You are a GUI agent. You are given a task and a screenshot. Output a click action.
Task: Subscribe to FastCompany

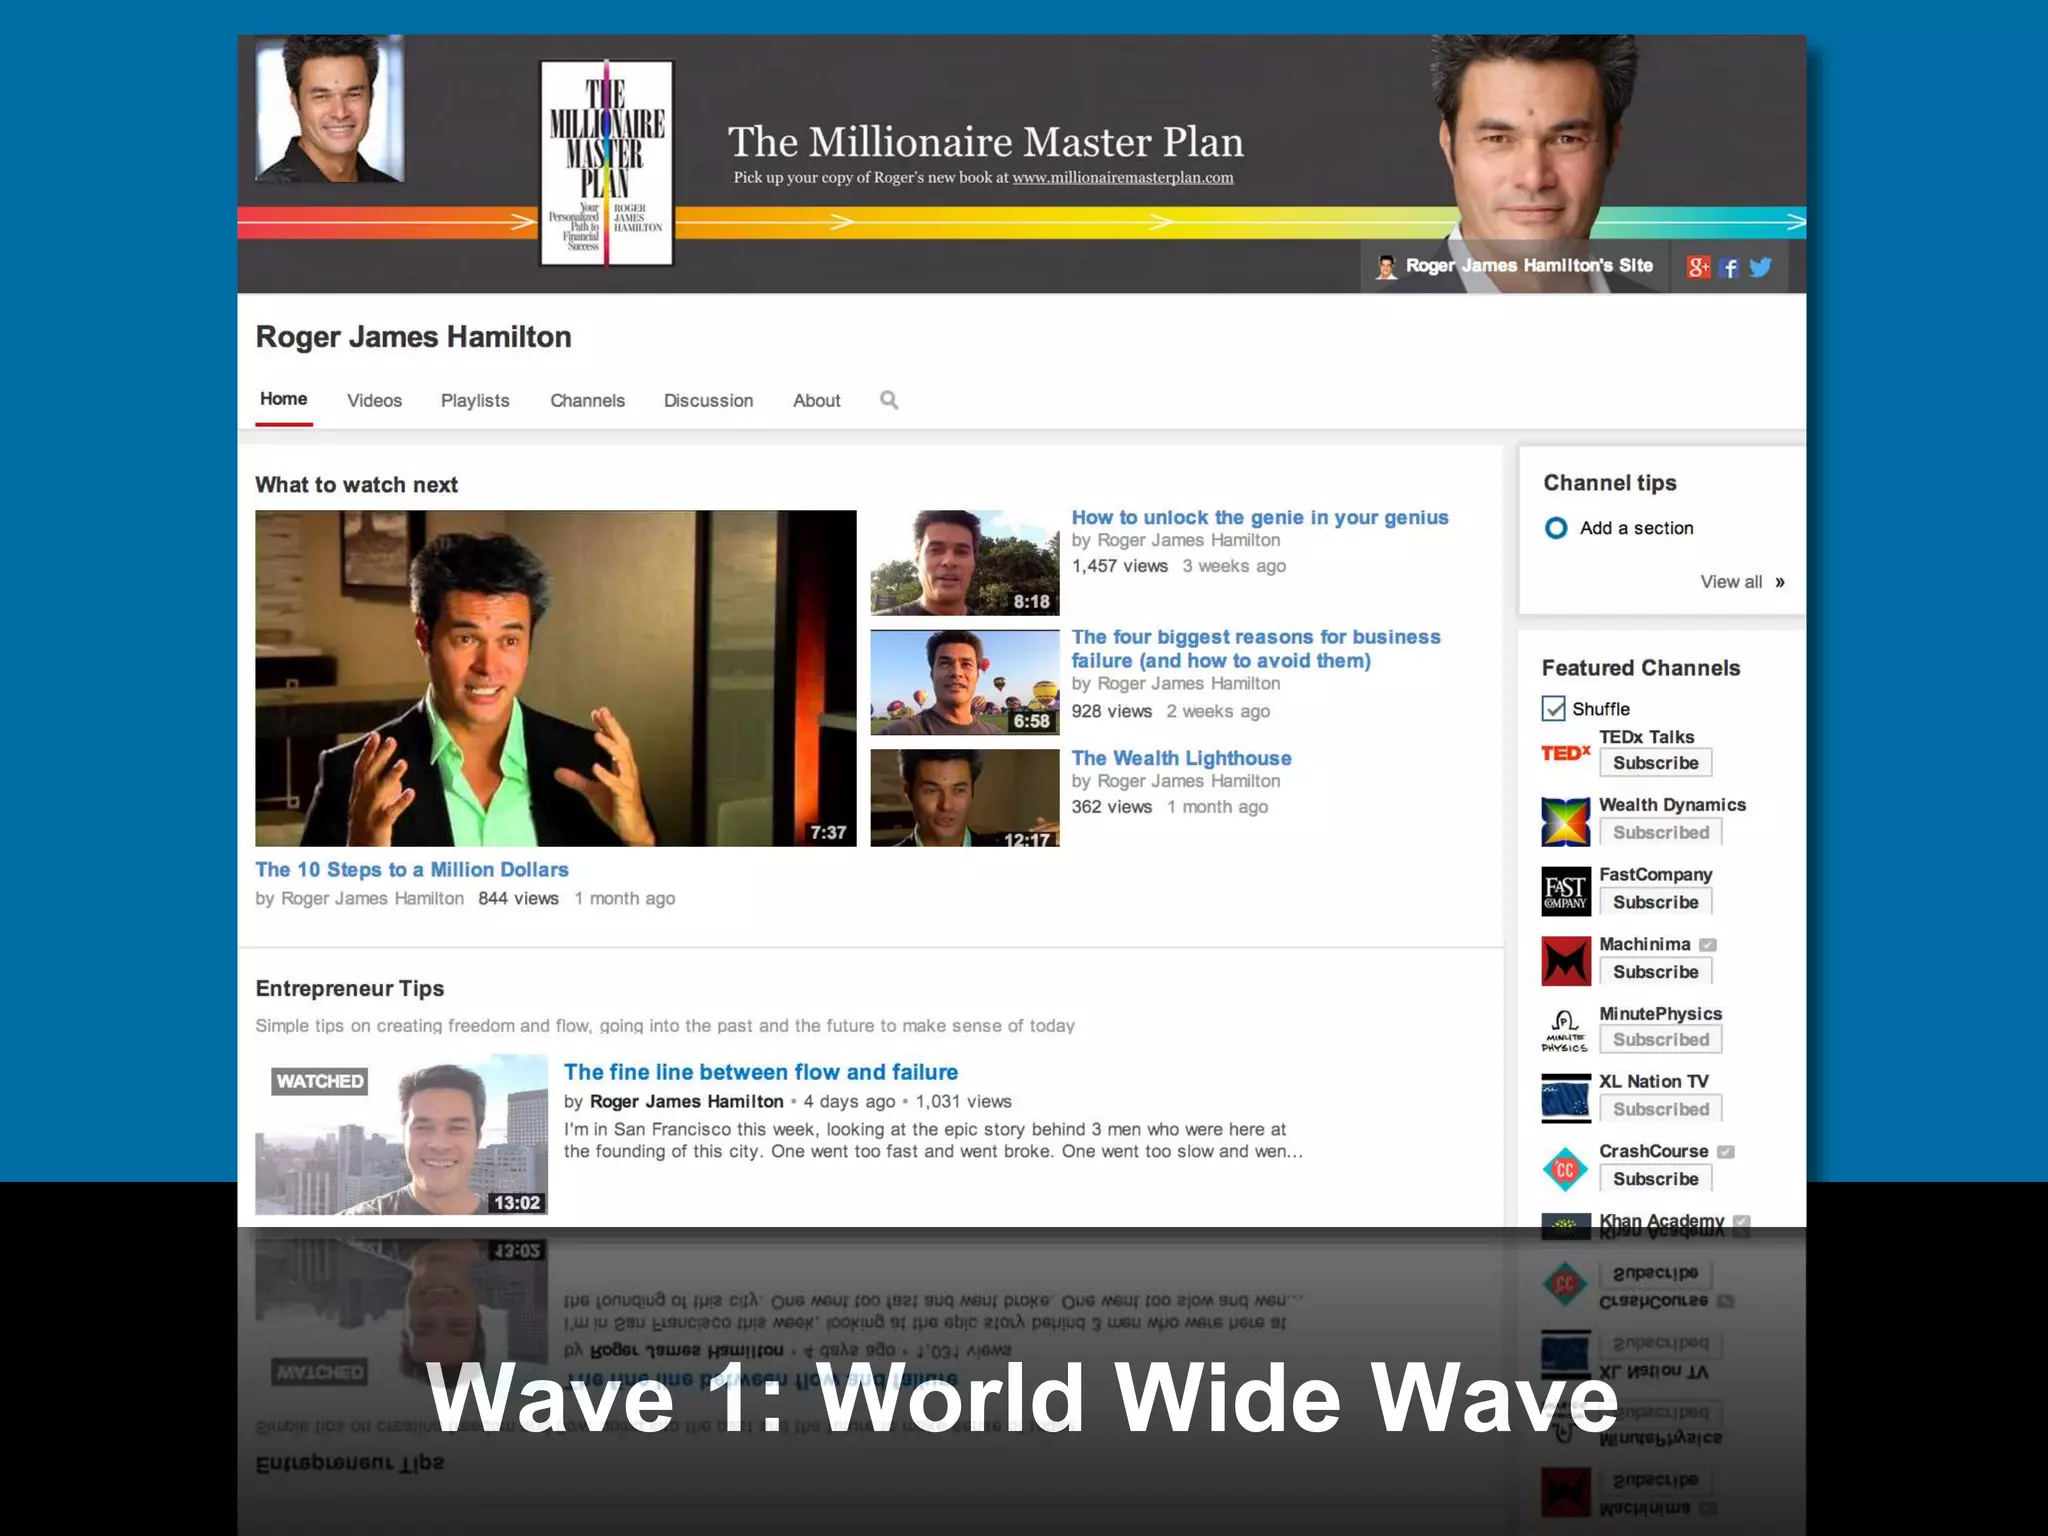(1655, 902)
